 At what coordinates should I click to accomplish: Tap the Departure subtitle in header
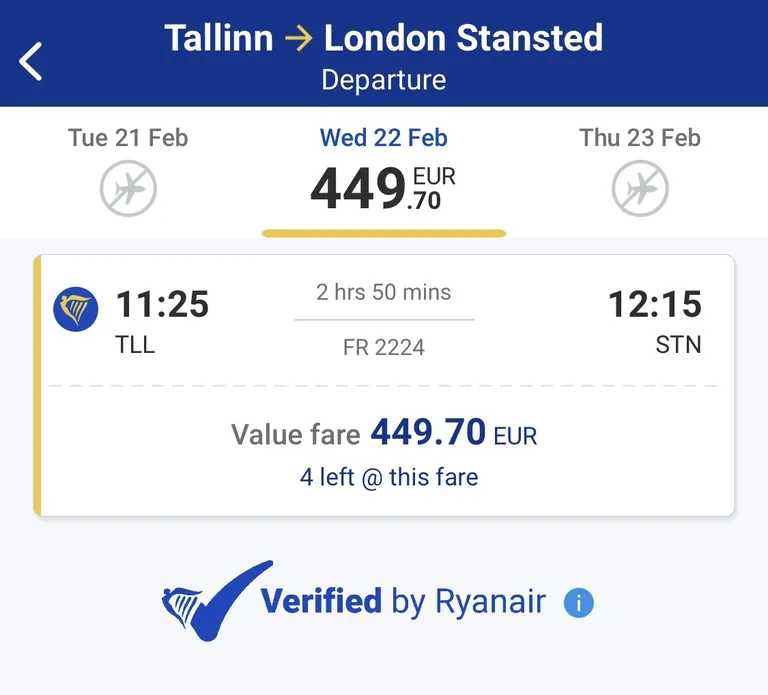384,80
